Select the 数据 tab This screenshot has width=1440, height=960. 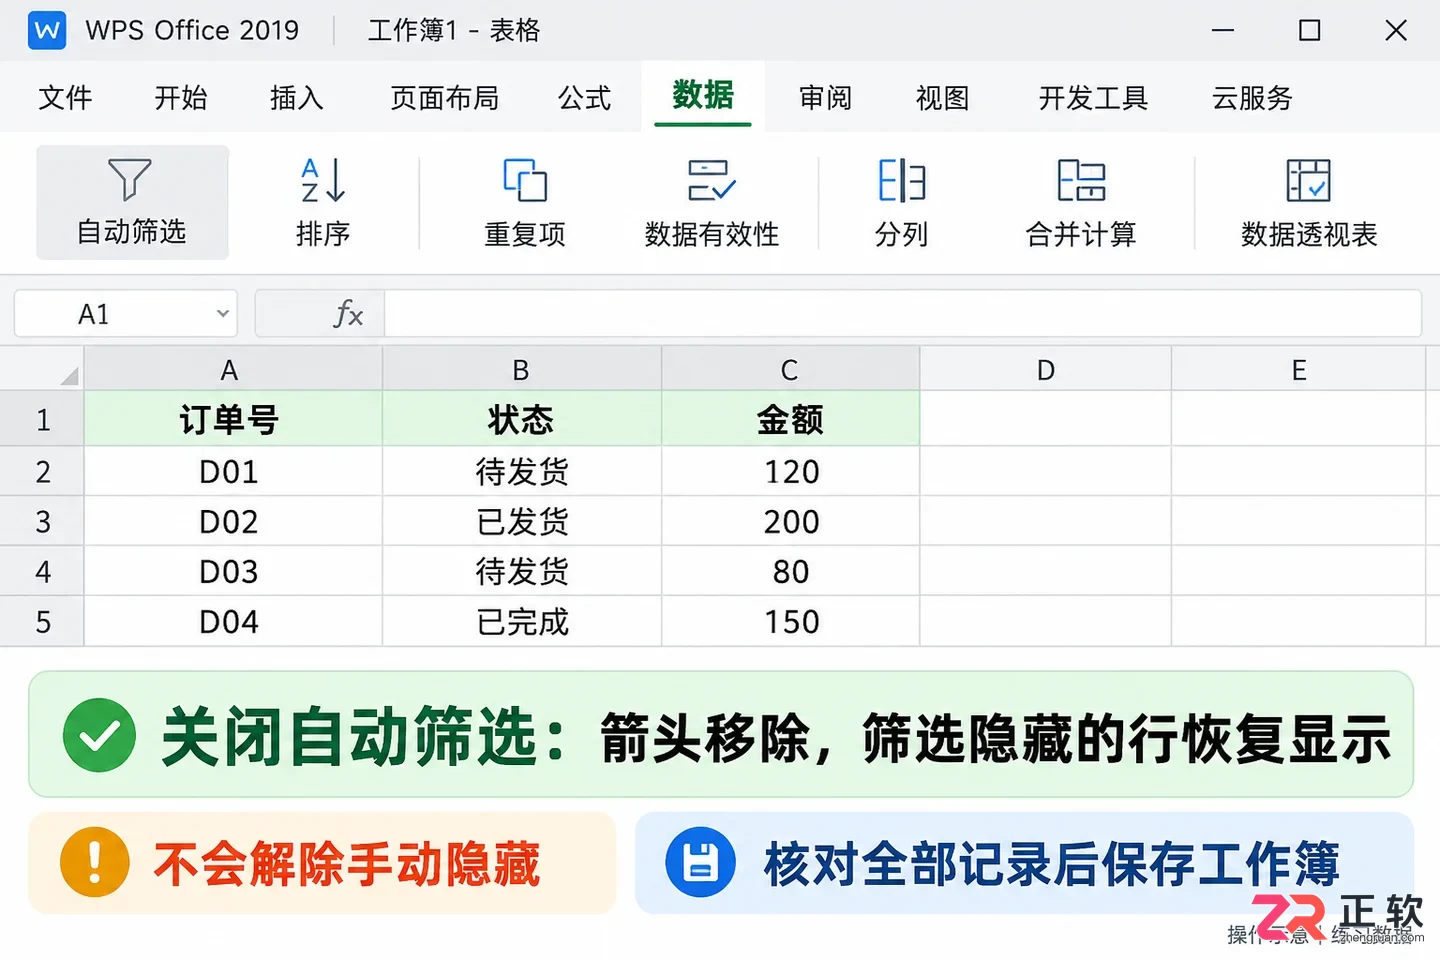click(x=703, y=96)
